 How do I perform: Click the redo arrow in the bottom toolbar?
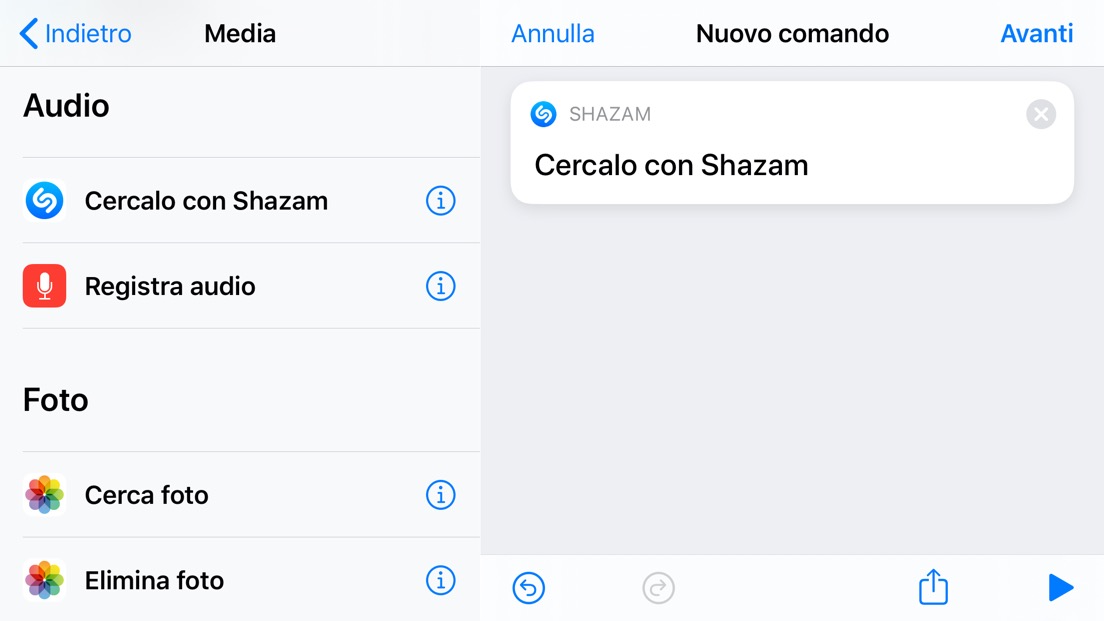pyautogui.click(x=658, y=588)
